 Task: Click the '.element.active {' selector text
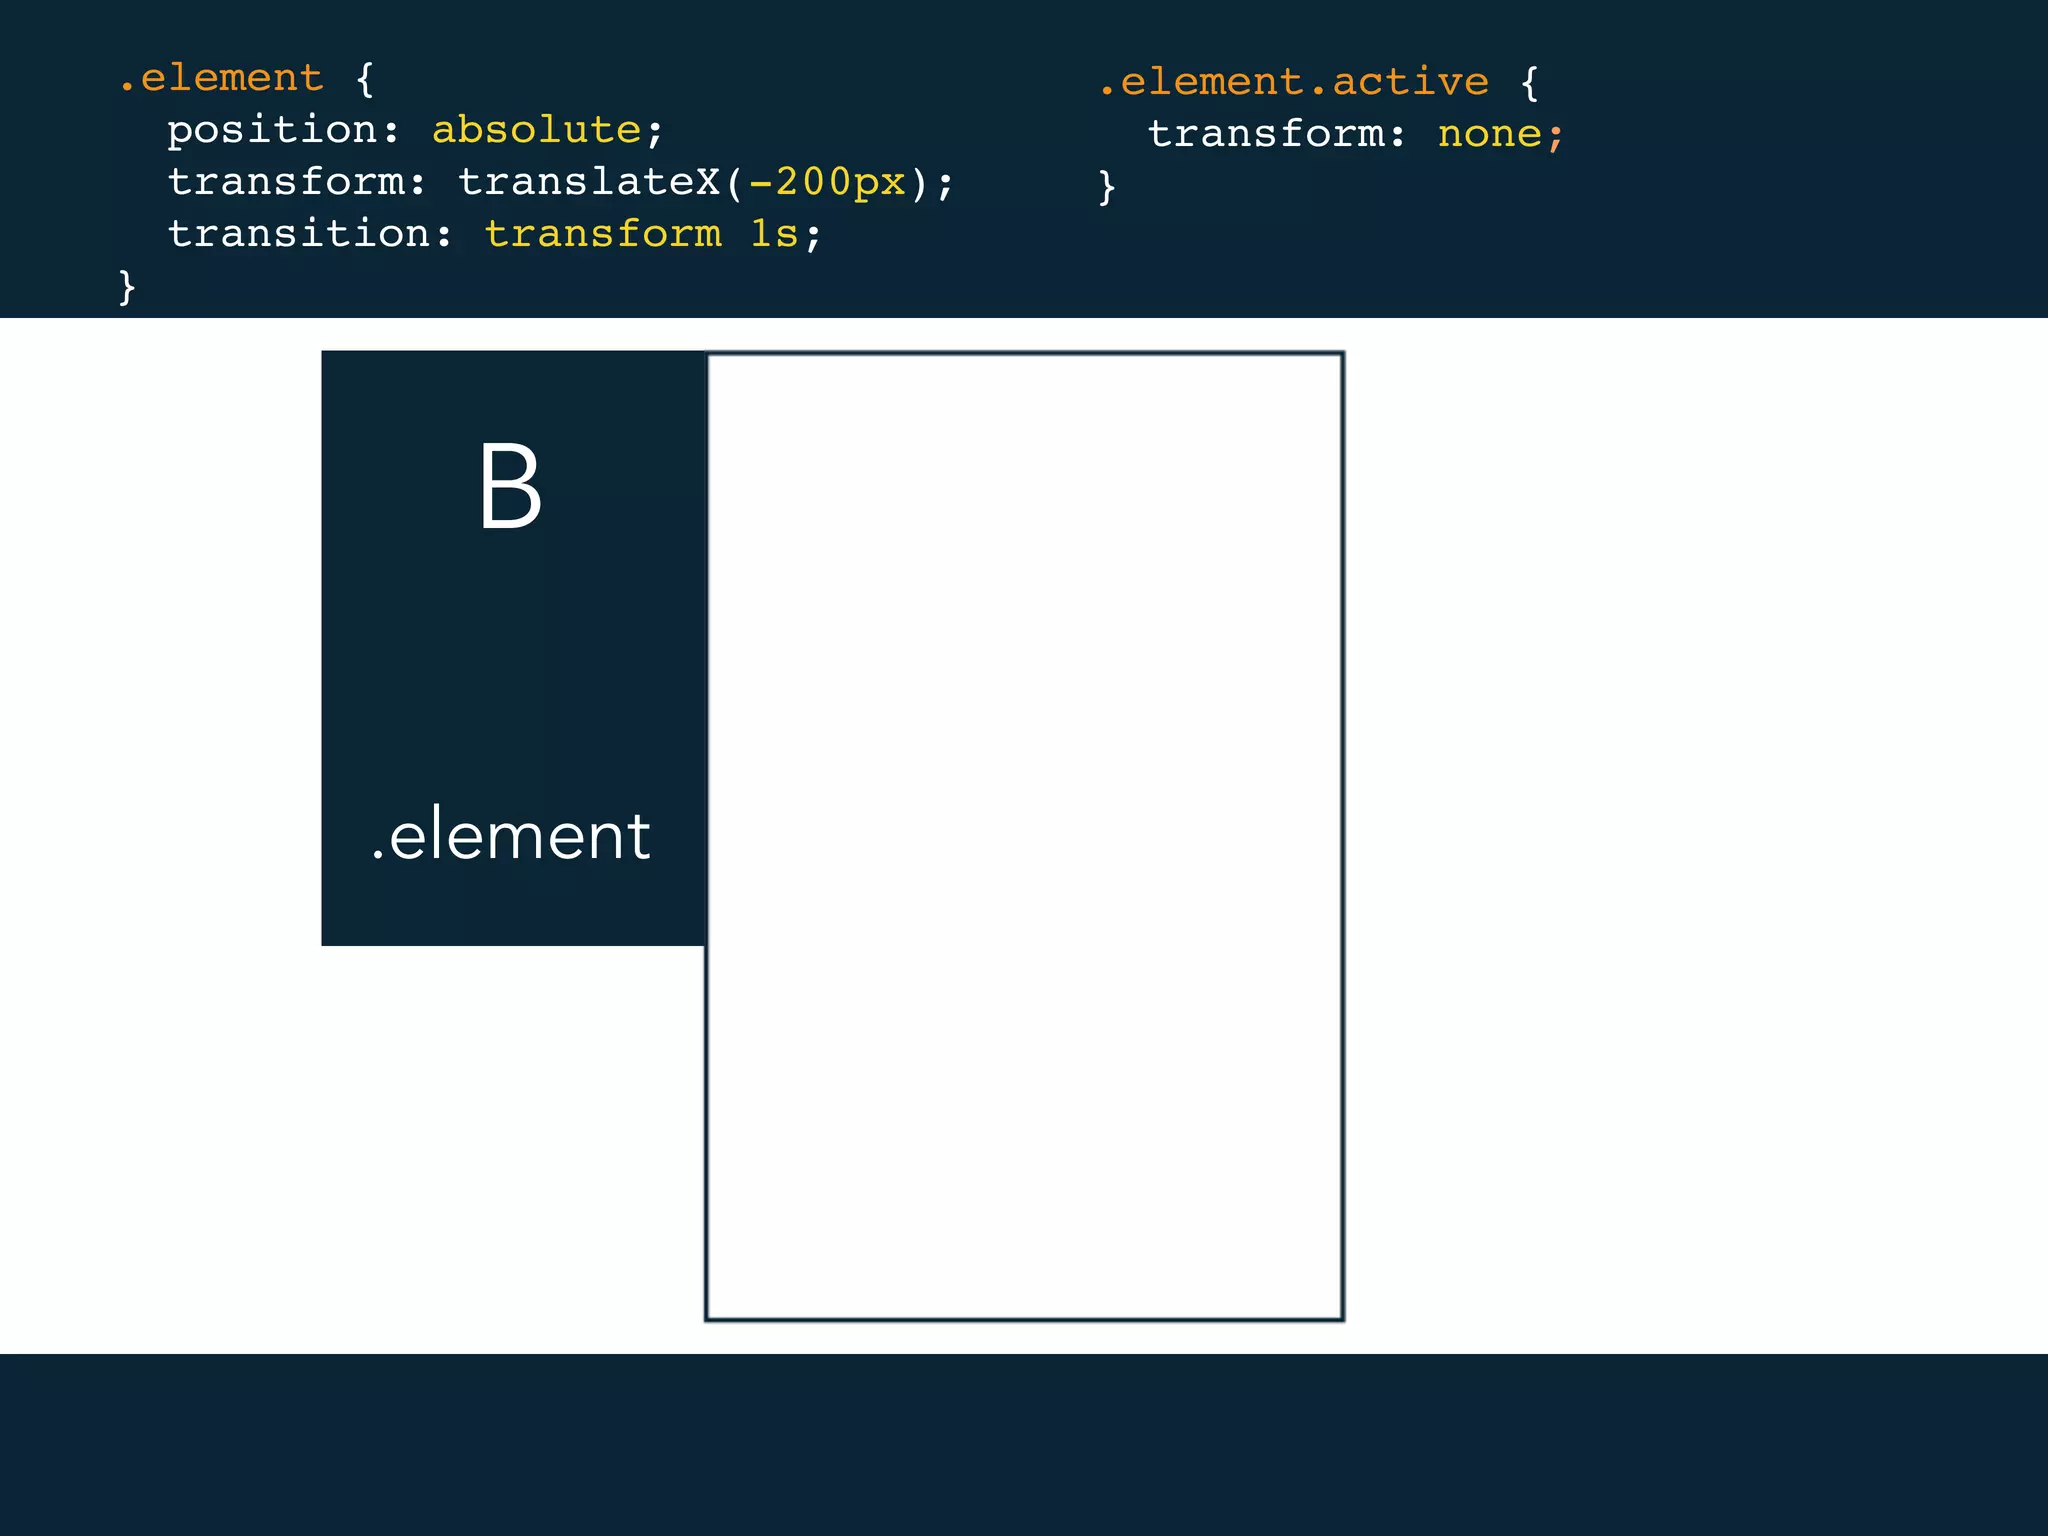pyautogui.click(x=1318, y=82)
